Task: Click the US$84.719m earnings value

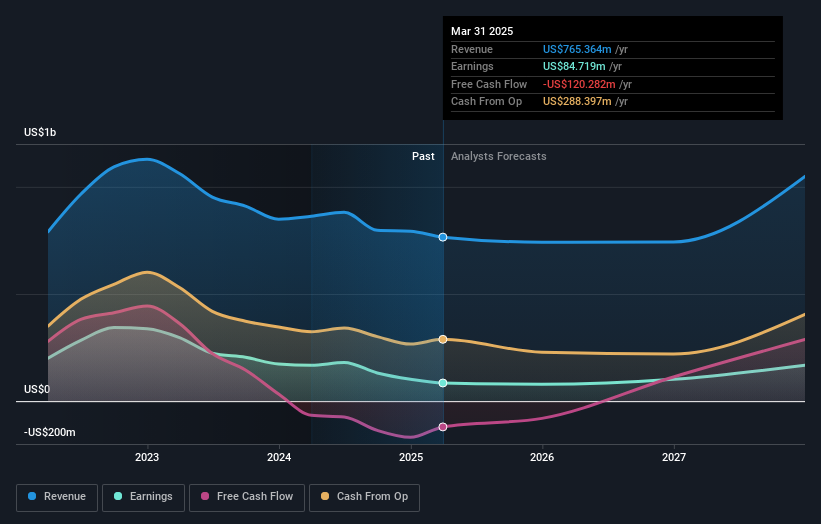Action: coord(574,66)
